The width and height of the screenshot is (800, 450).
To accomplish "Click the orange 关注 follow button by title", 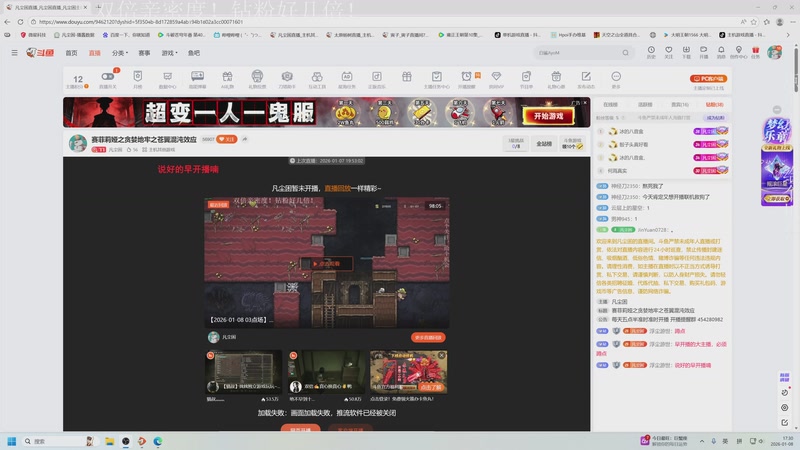I will 227,139.
